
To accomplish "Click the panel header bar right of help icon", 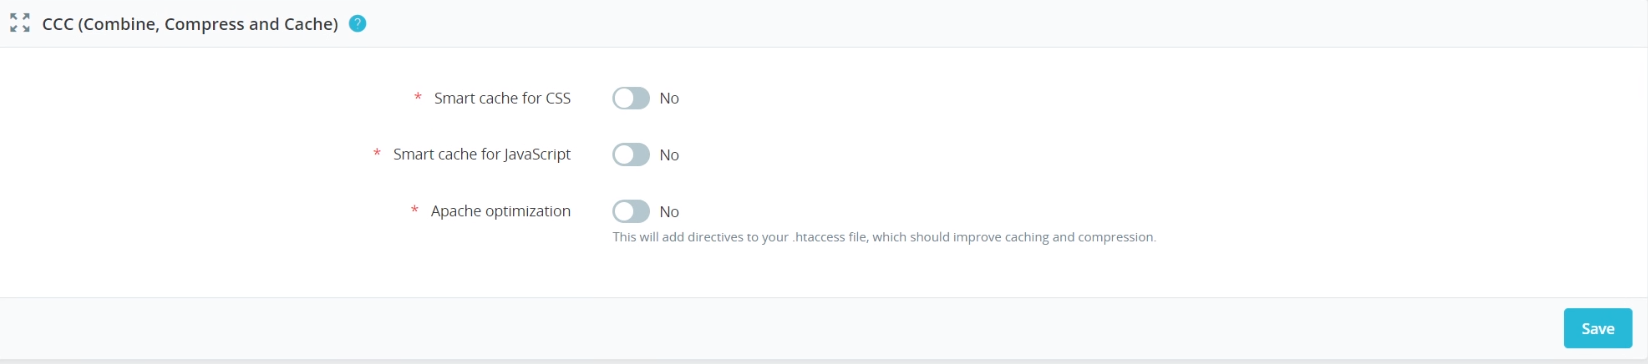I will 1000,23.
